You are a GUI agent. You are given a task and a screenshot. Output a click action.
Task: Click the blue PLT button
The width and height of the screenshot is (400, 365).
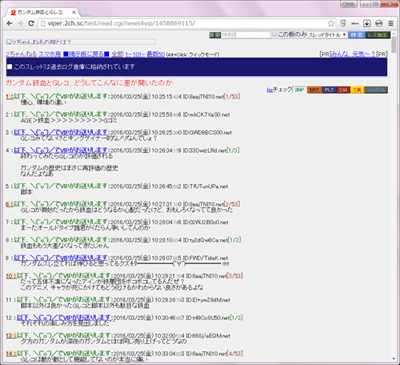(329, 90)
